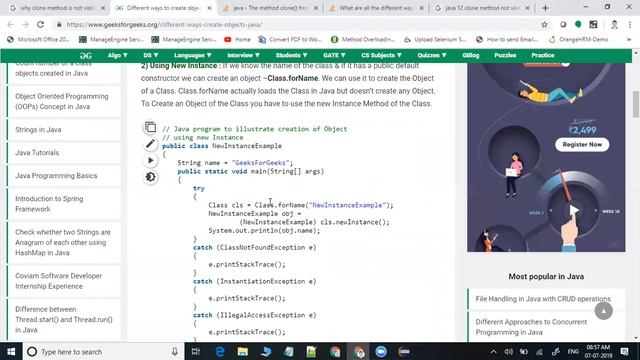Image resolution: width=640 pixels, height=360 pixels.
Task: Open Introduction to Spring Framework link
Action: [49, 204]
